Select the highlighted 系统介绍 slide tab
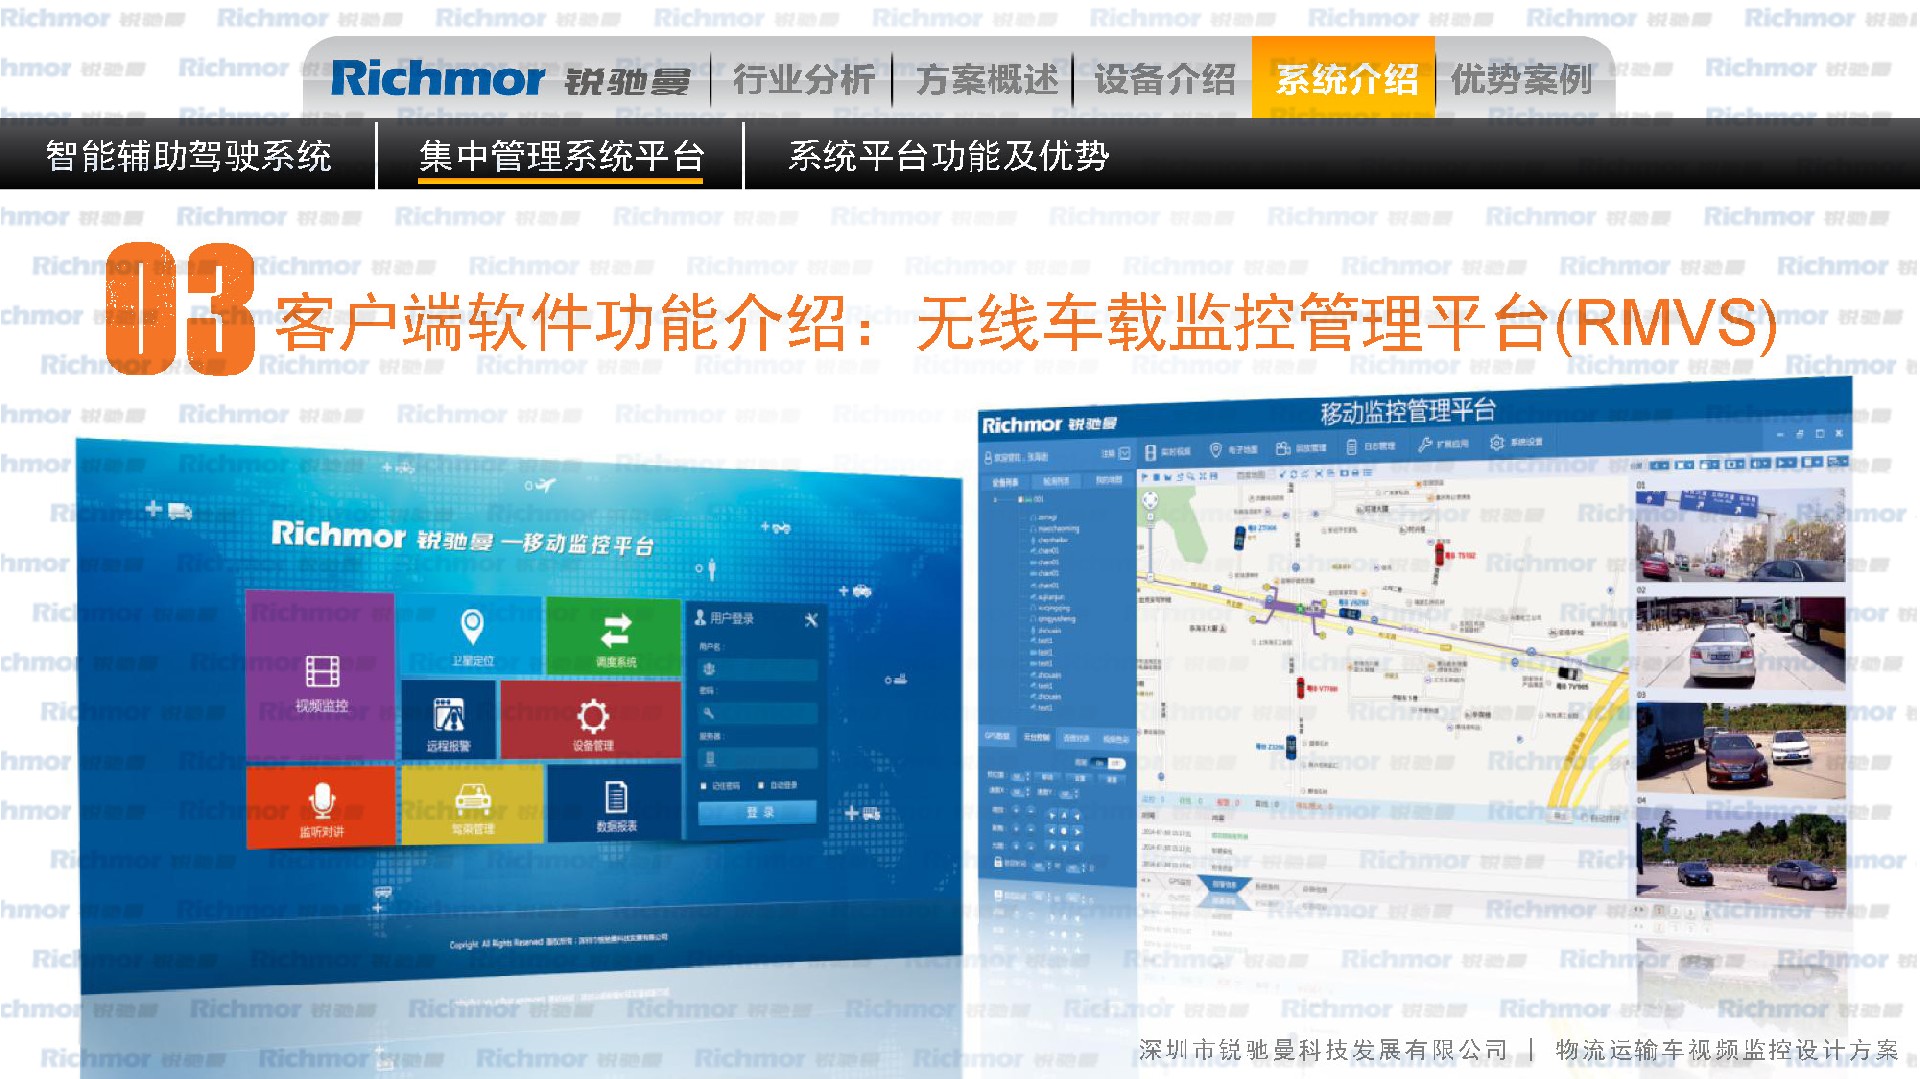This screenshot has width=1920, height=1079. point(1346,79)
